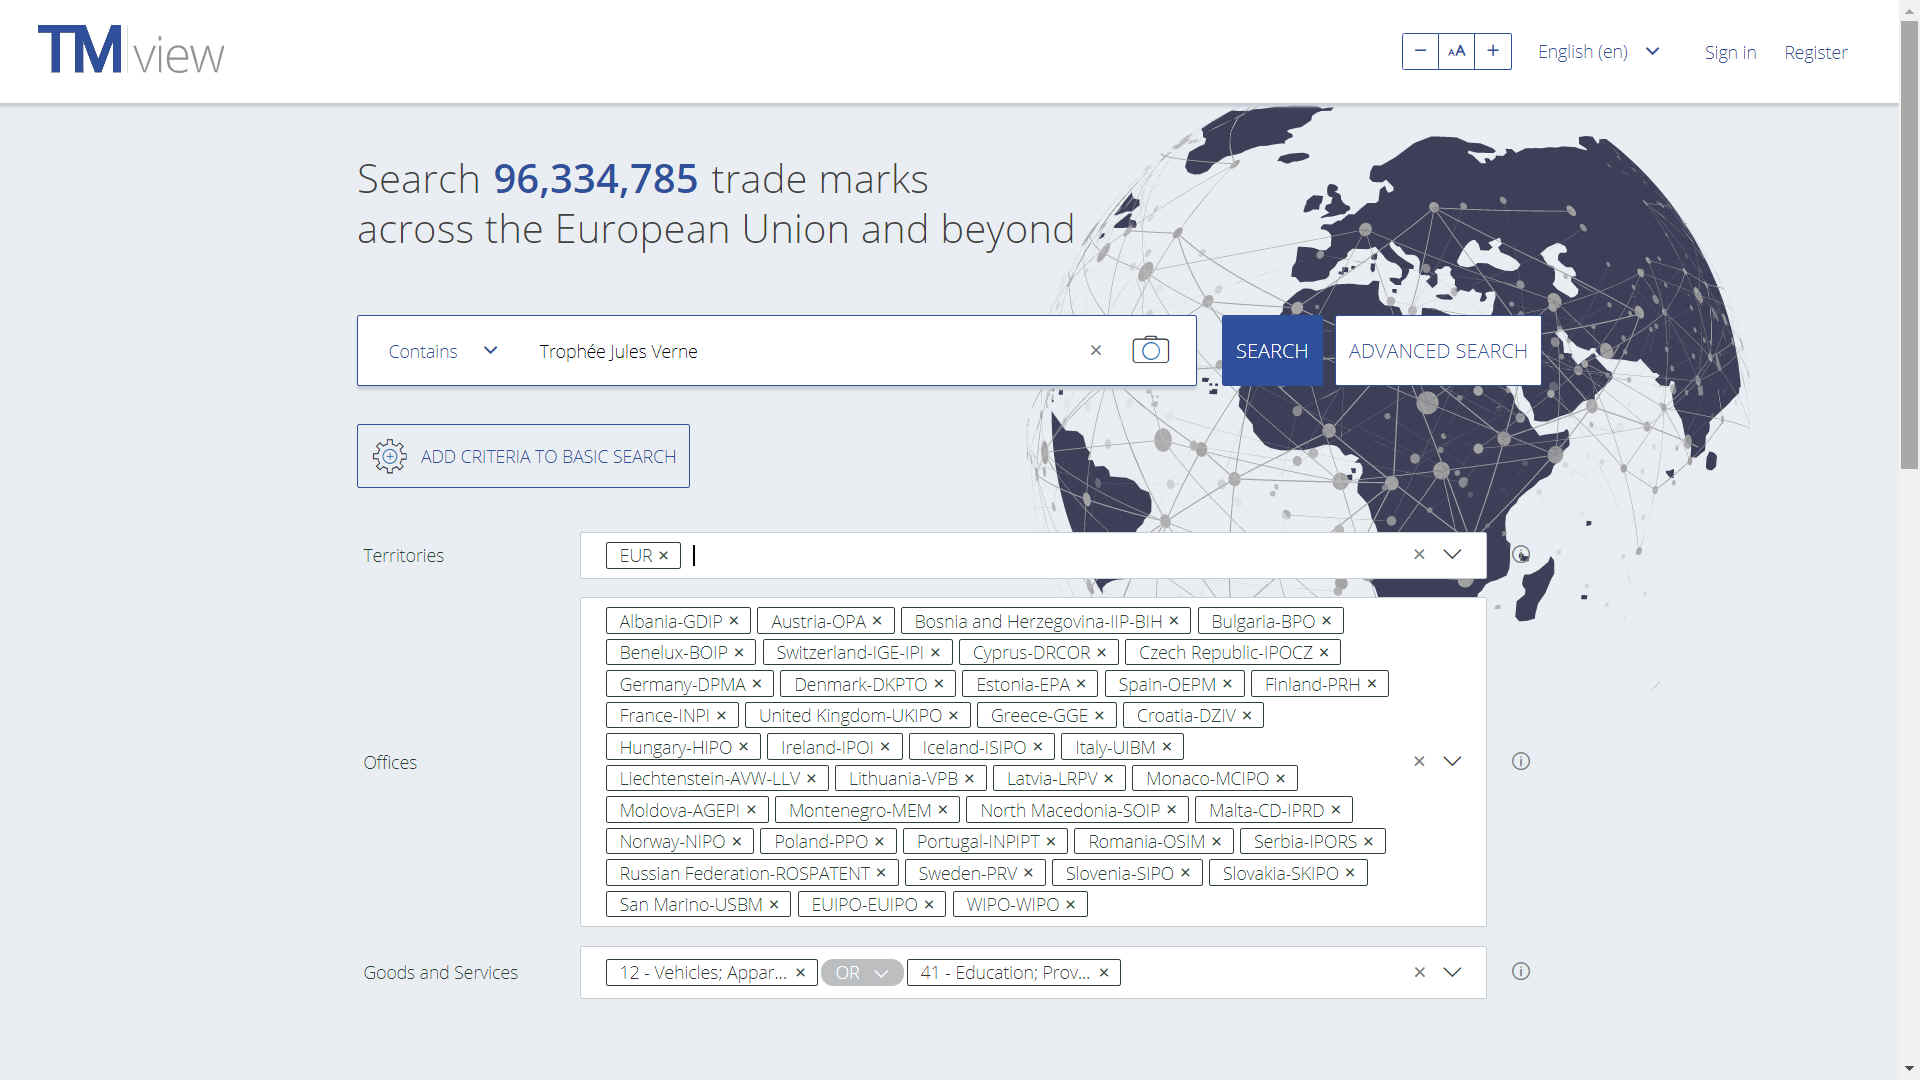
Task: Remove Bulgaria-BPO office tag
Action: [1327, 621]
